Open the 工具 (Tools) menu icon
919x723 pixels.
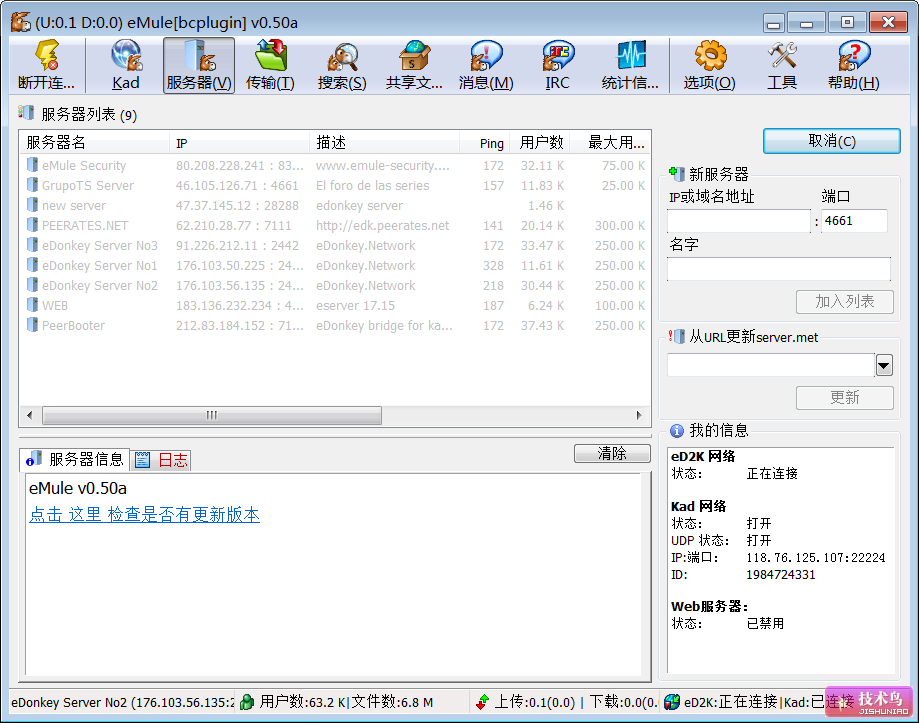click(x=780, y=65)
